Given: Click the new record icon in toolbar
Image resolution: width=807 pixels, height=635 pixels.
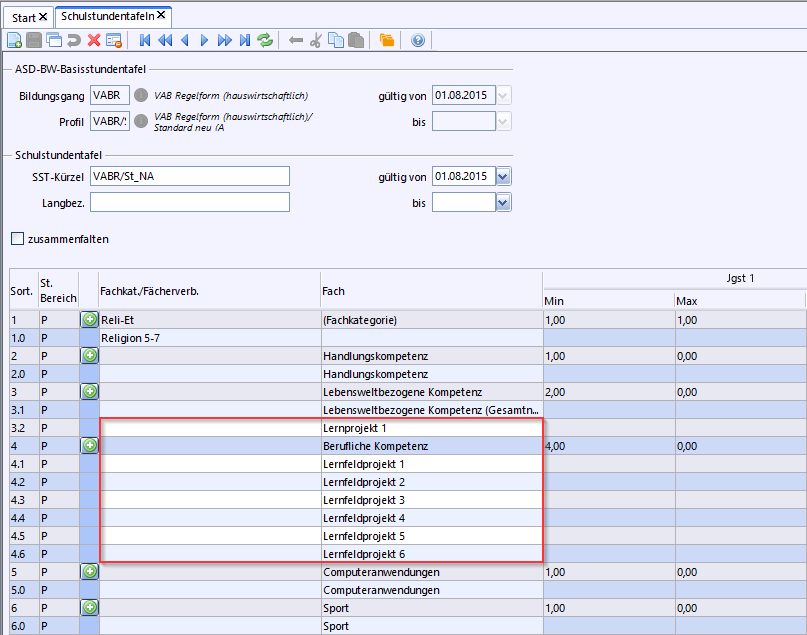Looking at the screenshot, I should (14, 40).
